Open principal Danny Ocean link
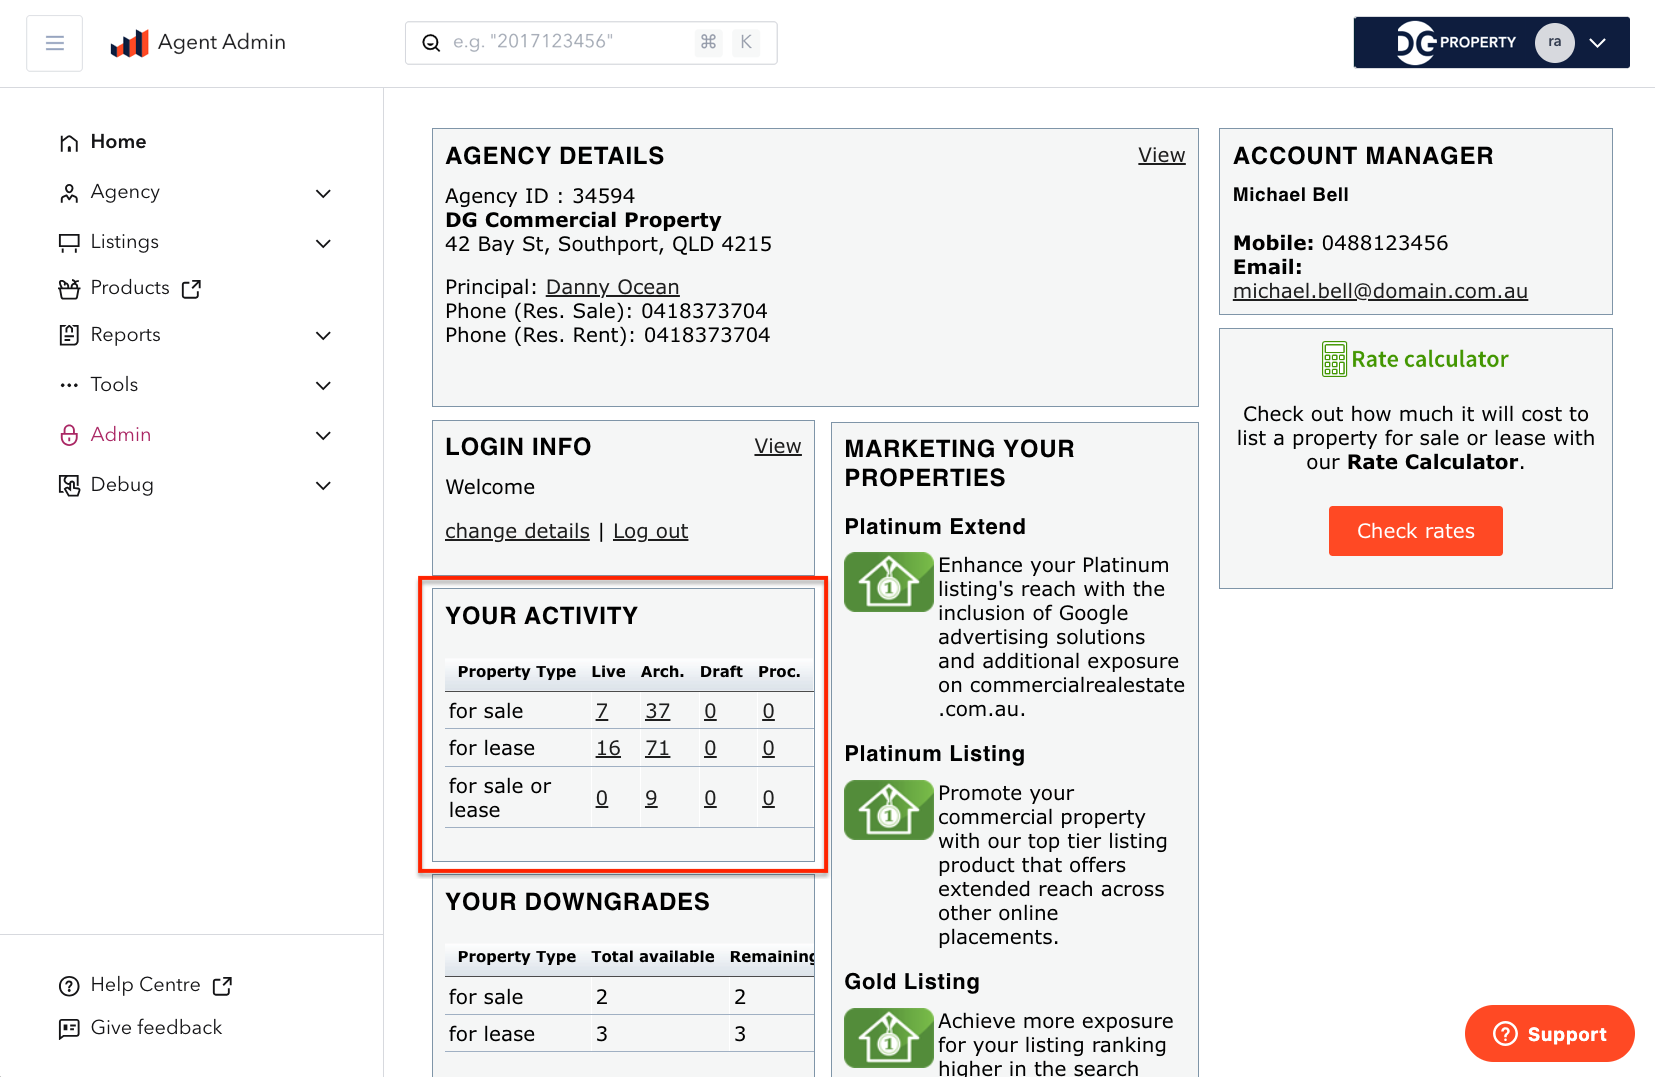The width and height of the screenshot is (1655, 1077). click(x=612, y=287)
